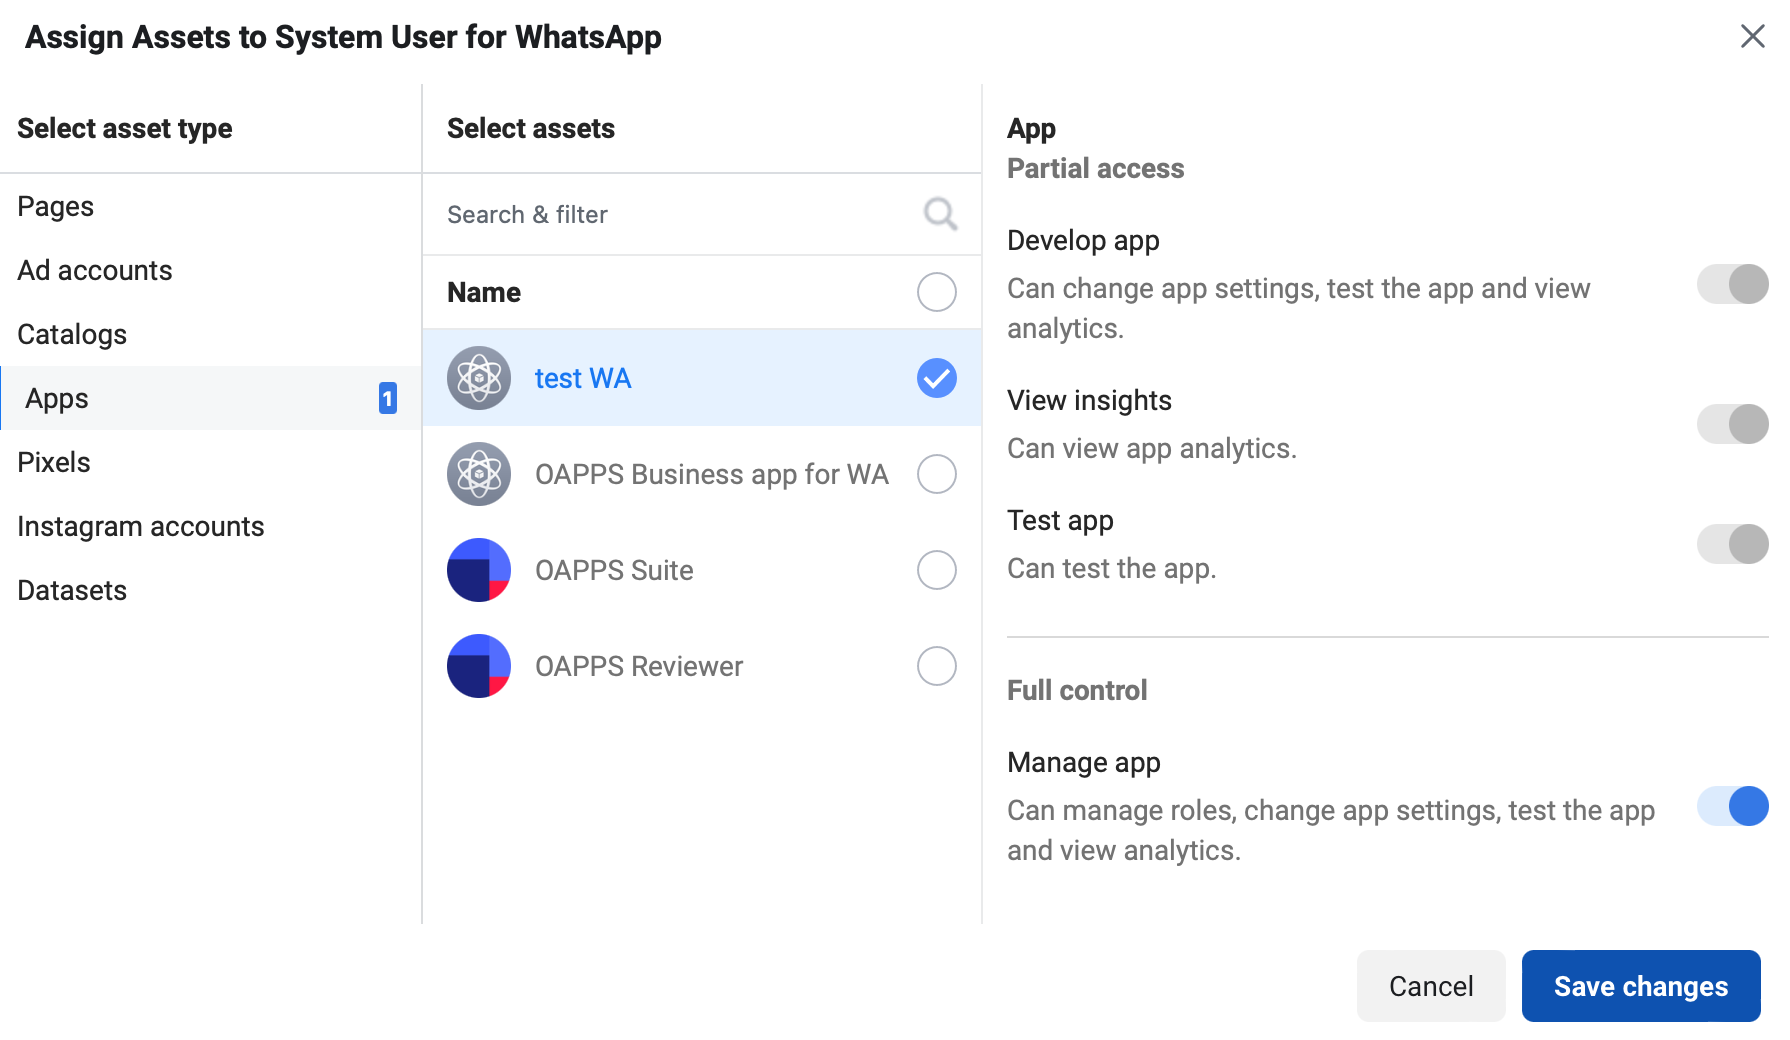Click the search magnifier icon
This screenshot has height=1040, width=1790.
(x=939, y=214)
